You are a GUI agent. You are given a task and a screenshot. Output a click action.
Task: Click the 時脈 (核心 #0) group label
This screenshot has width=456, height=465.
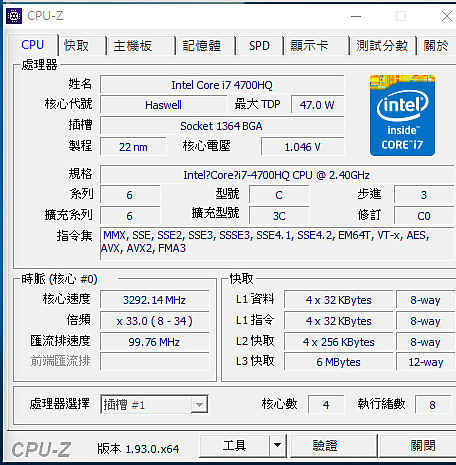tap(59, 279)
